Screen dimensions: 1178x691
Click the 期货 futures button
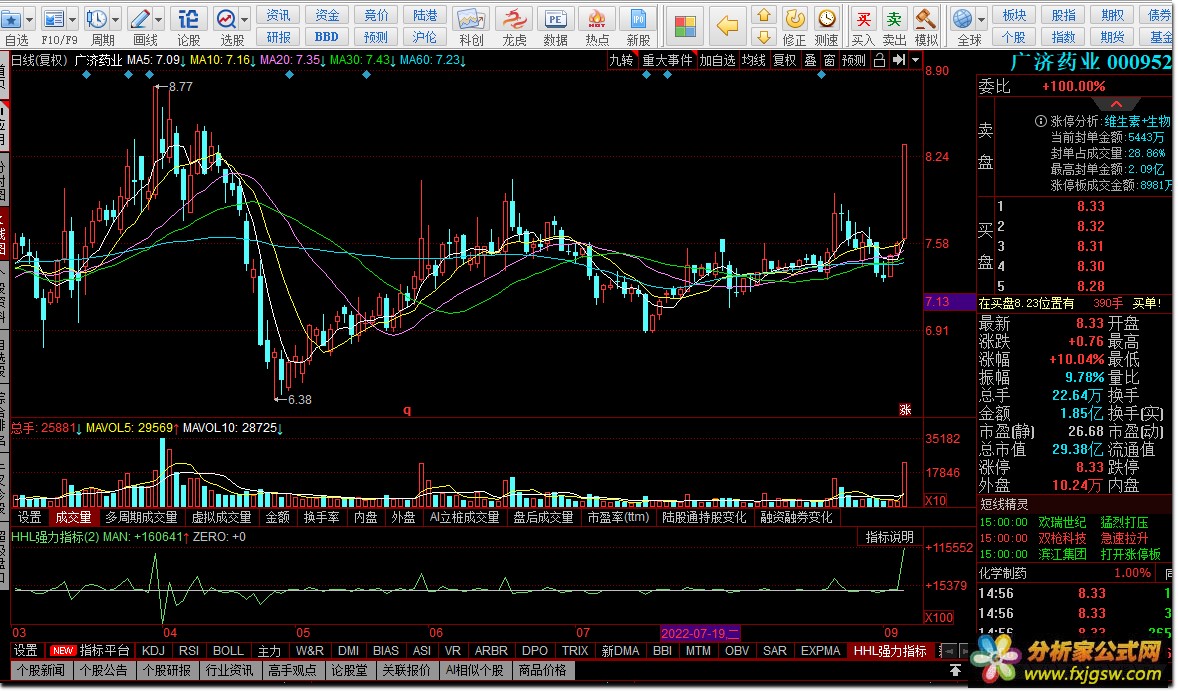[1111, 36]
